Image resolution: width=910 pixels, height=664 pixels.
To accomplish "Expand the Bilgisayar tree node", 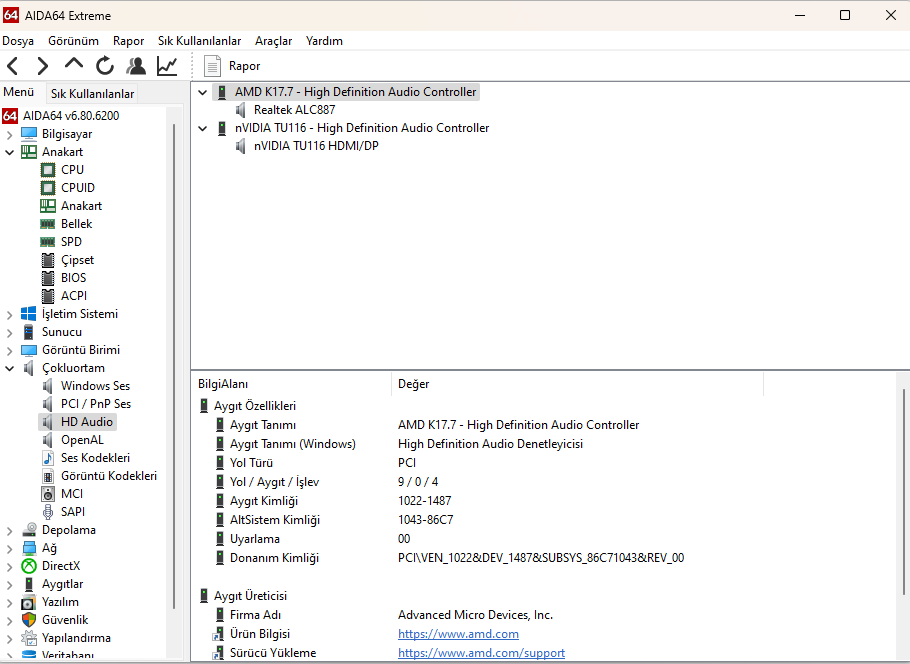I will tap(10, 134).
